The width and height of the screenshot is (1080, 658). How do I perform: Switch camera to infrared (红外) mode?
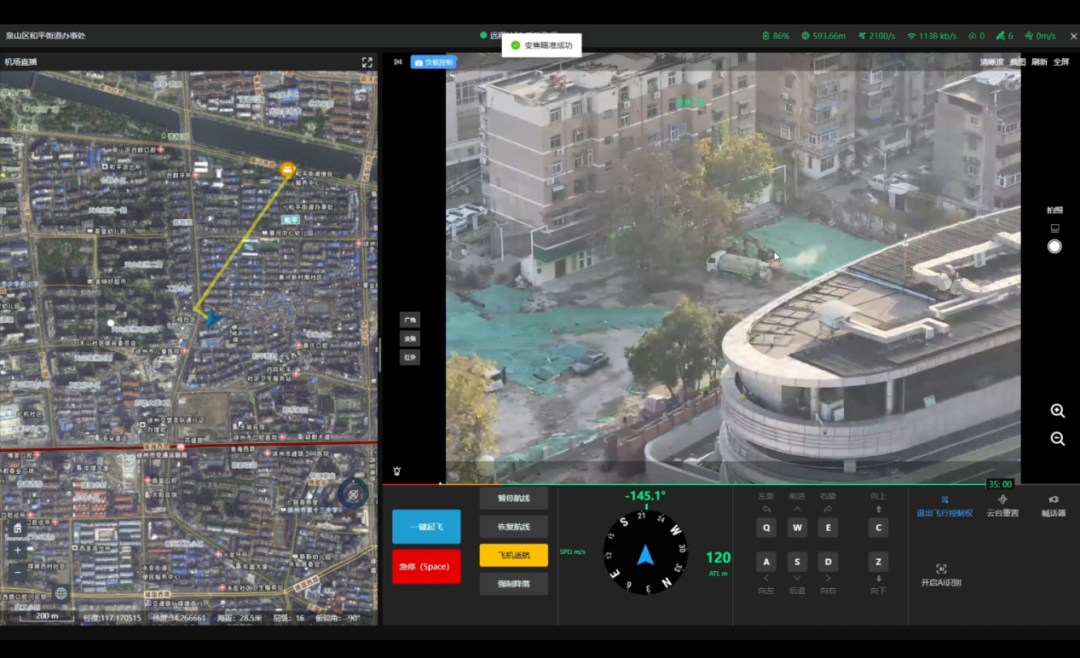[410, 357]
